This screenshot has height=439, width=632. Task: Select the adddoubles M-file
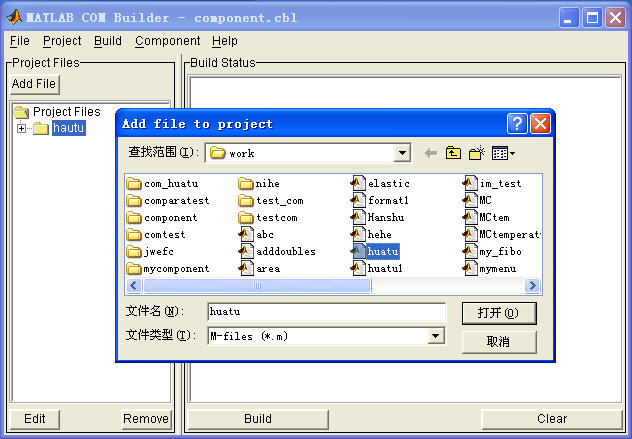pyautogui.click(x=277, y=252)
